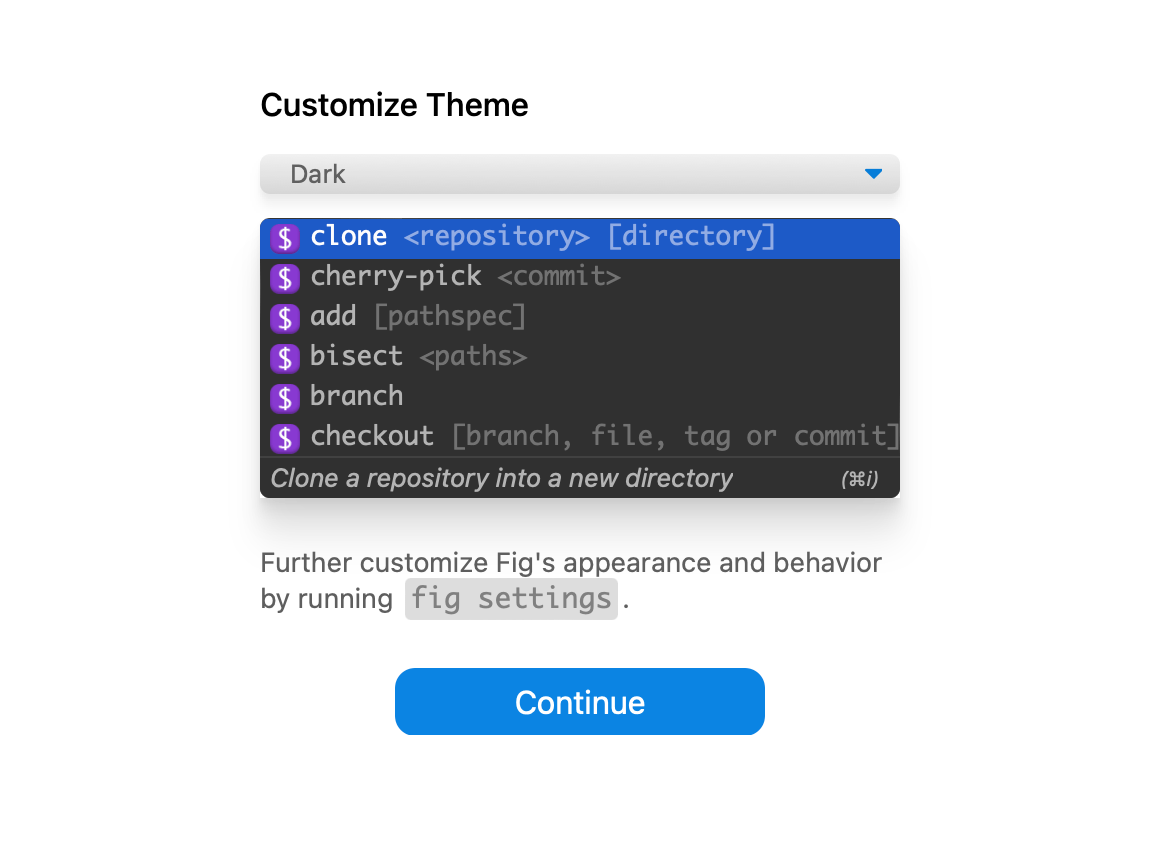Click the Continue button
1164x844 pixels.
pos(580,701)
